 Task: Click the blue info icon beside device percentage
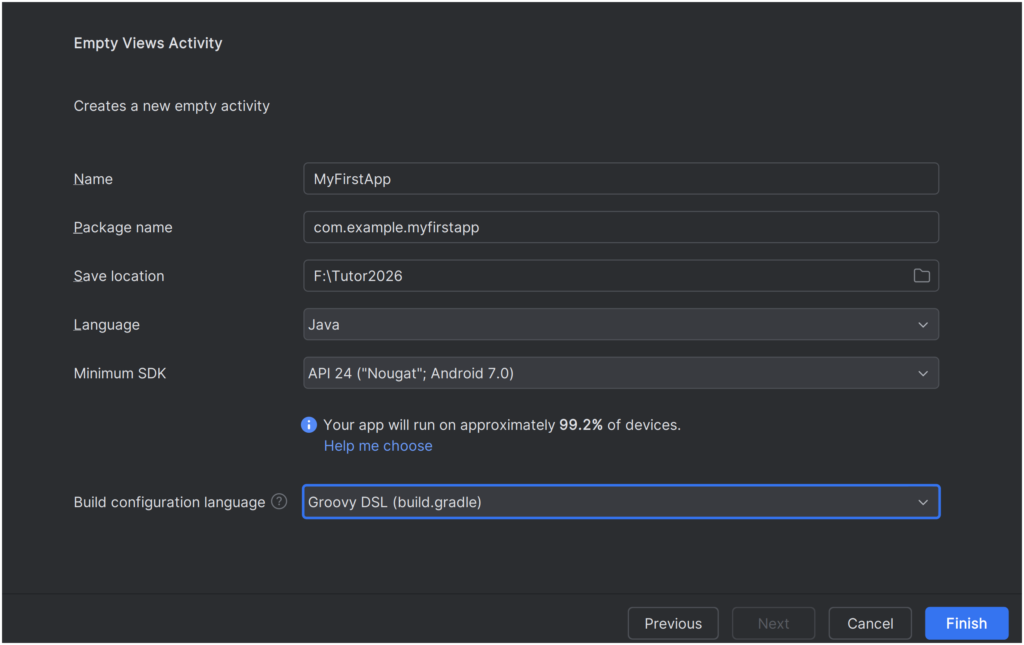pyautogui.click(x=309, y=425)
